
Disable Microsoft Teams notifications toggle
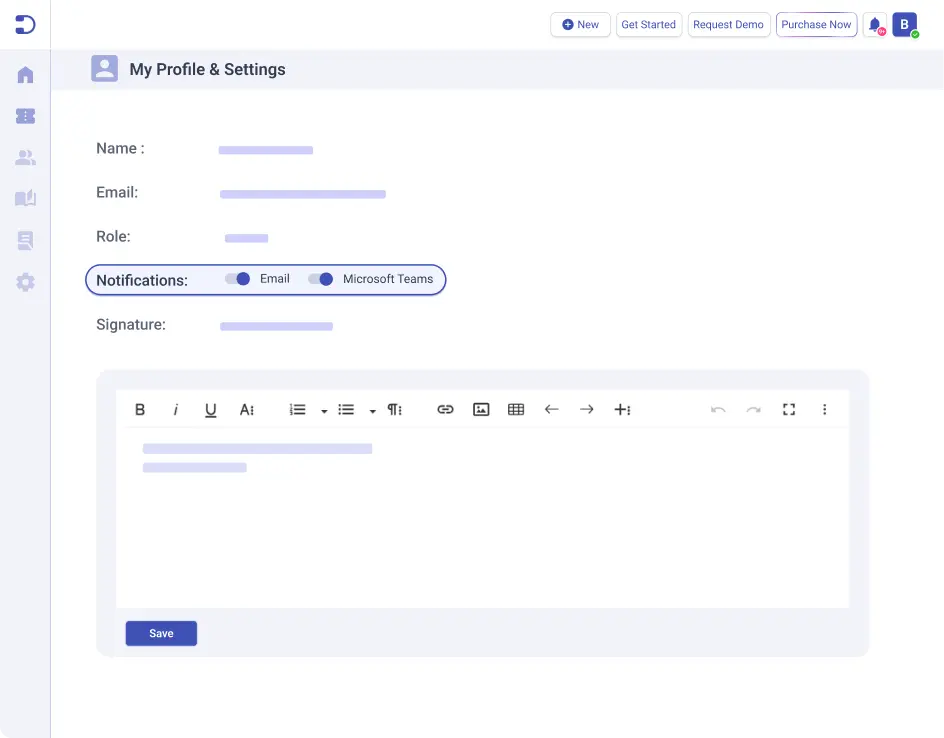(x=321, y=279)
